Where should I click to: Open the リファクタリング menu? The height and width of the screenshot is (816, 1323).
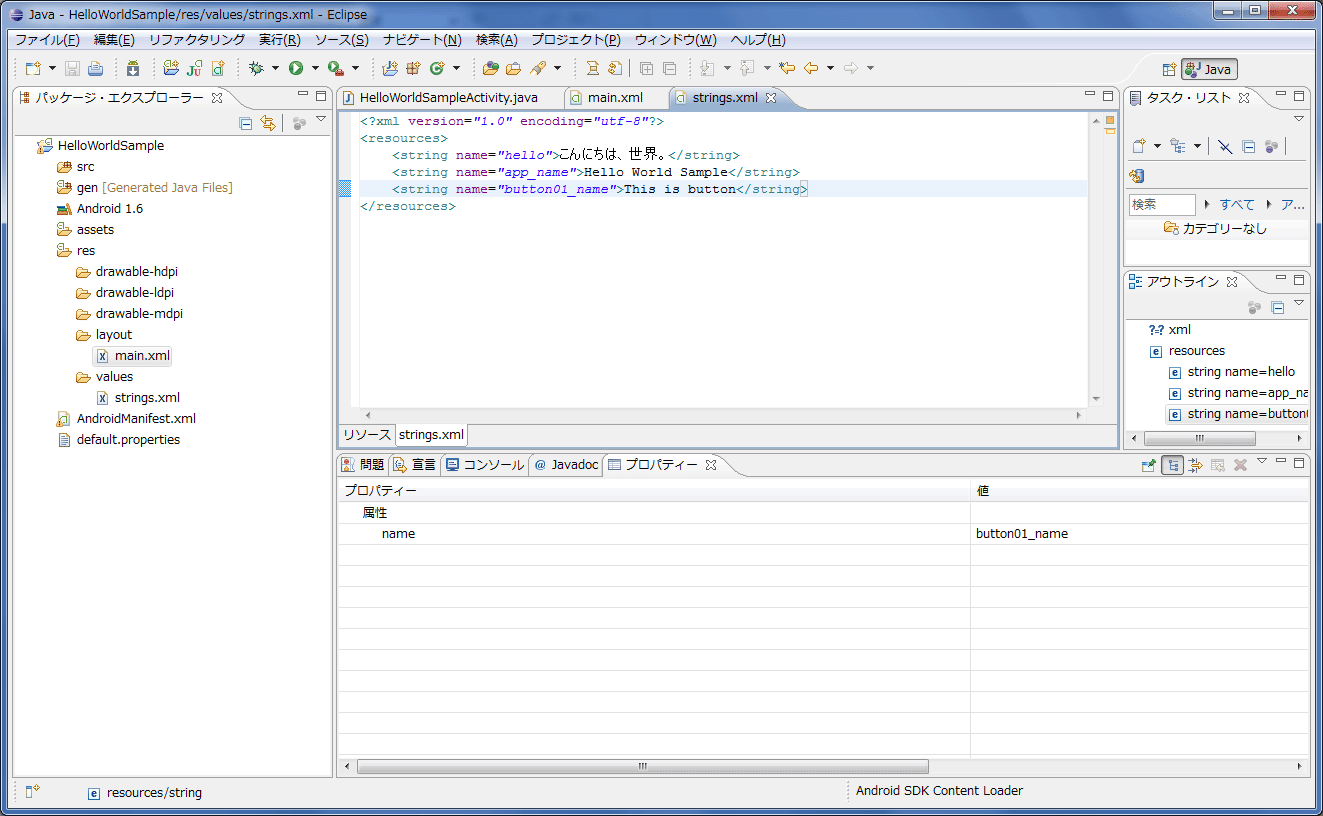(197, 40)
